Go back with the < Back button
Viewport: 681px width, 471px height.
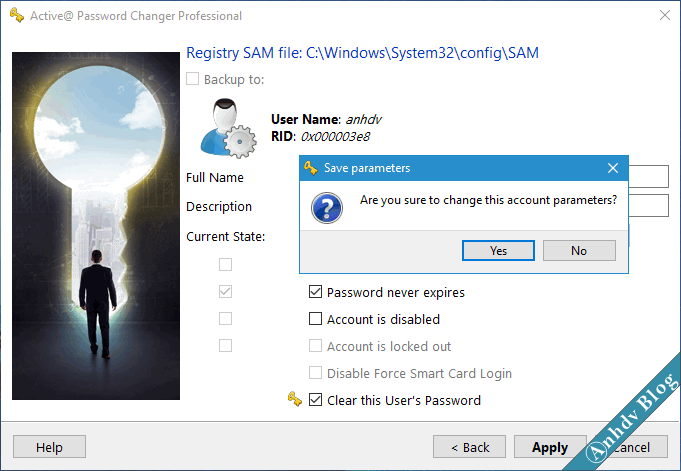coord(469,447)
